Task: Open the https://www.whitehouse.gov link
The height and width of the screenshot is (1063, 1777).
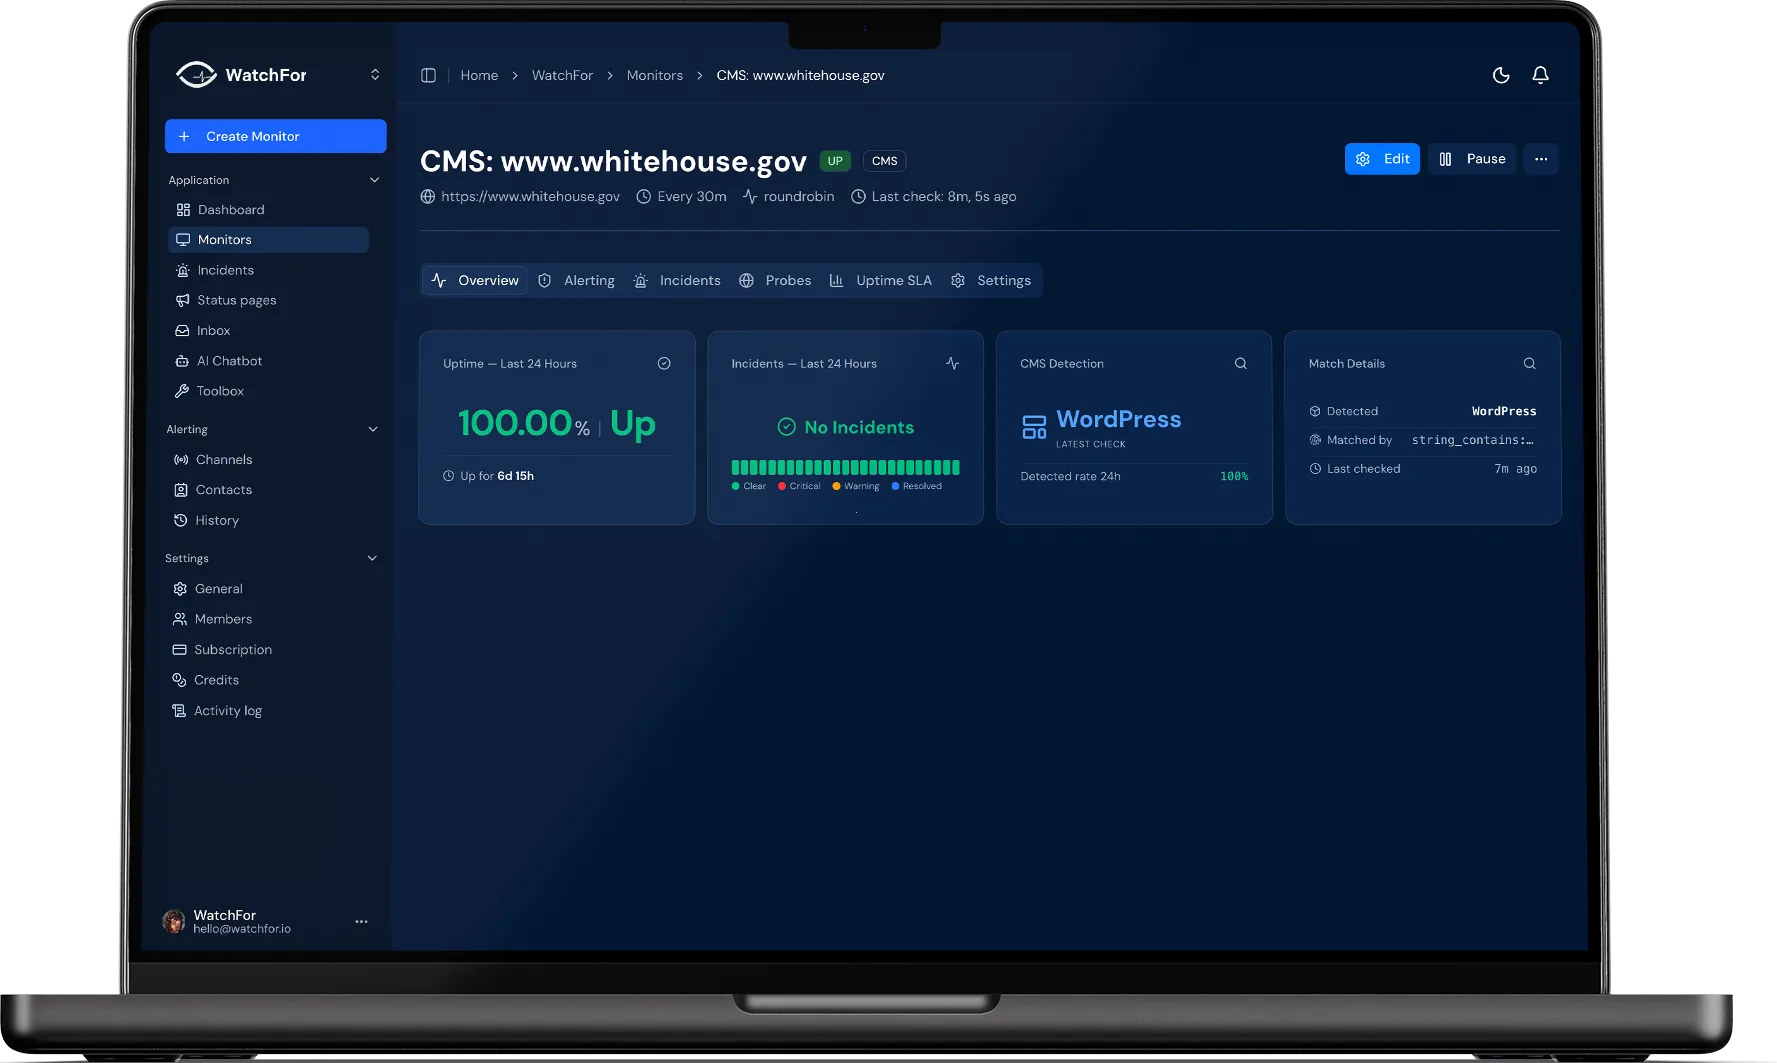Action: [530, 197]
